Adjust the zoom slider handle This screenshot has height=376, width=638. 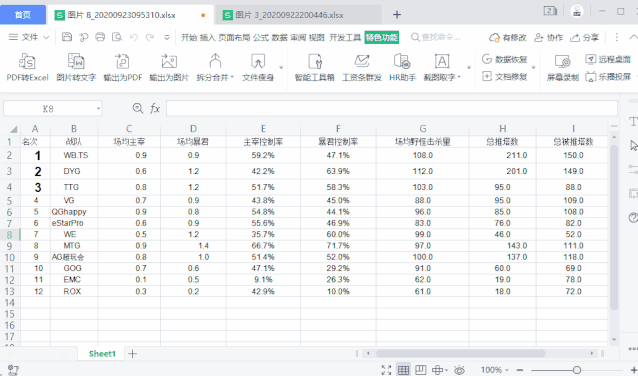(577, 370)
